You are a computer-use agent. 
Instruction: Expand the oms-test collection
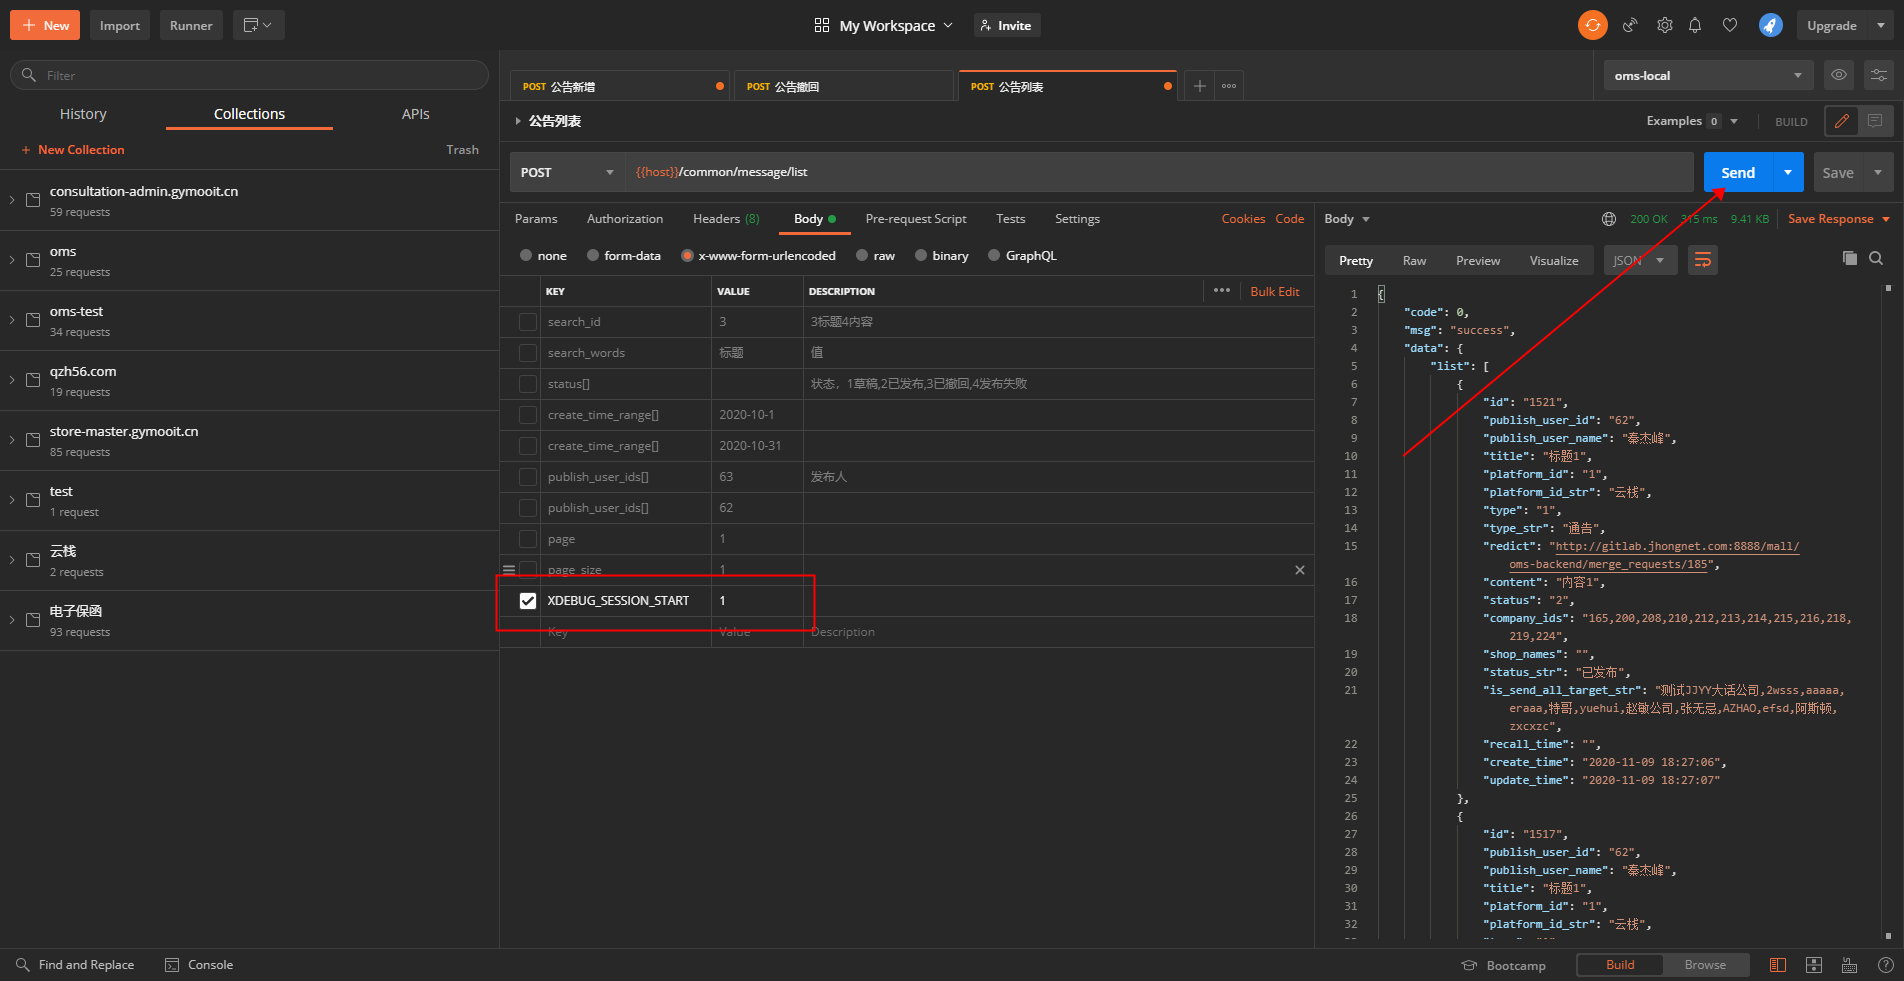point(12,320)
